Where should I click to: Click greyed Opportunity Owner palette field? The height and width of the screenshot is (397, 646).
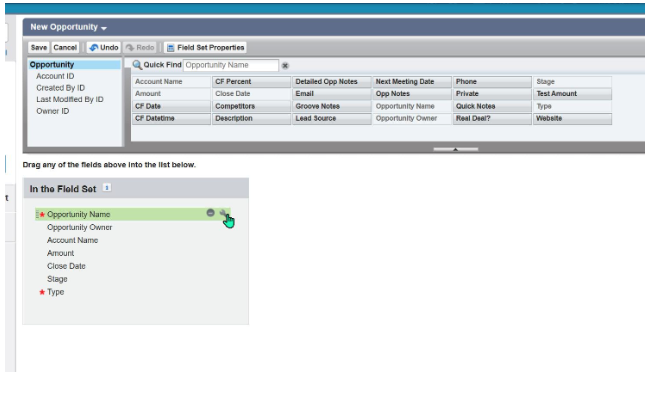[412, 118]
